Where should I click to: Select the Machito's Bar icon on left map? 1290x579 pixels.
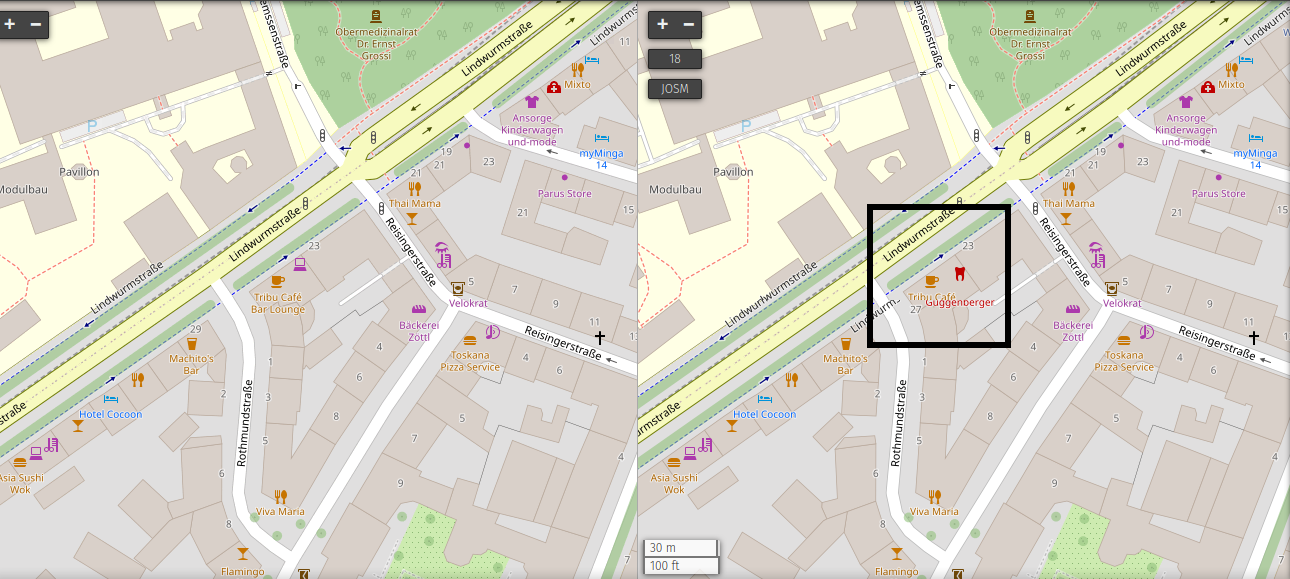(192, 343)
